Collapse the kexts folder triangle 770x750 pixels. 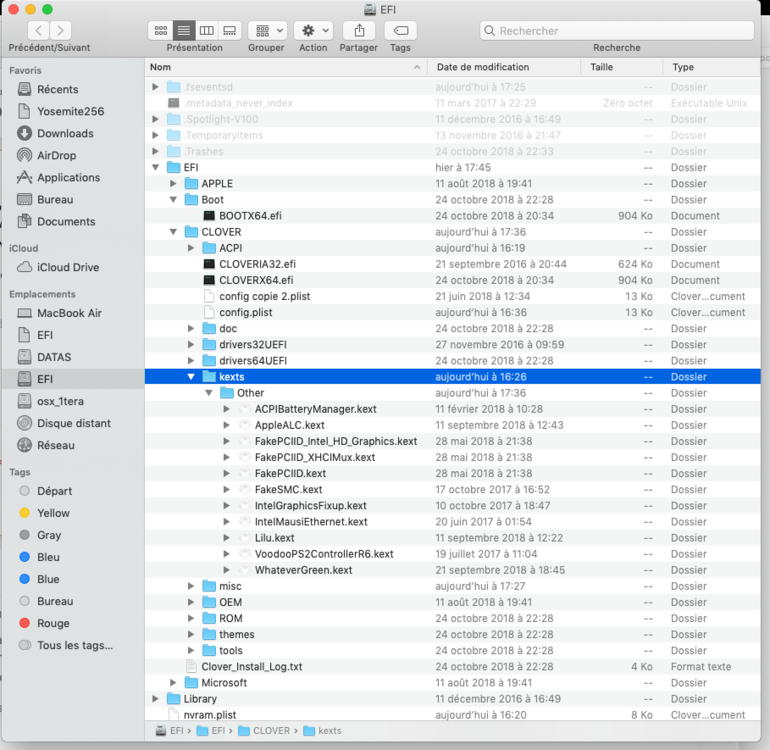[x=191, y=377]
